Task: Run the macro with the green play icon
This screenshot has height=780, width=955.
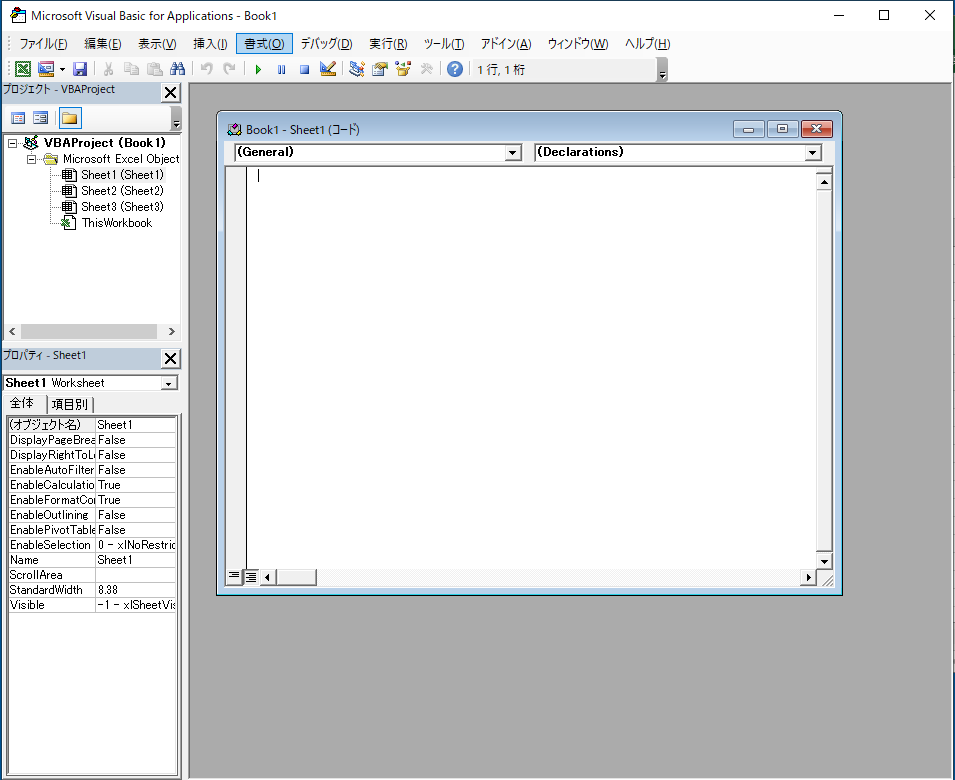Action: pos(258,69)
